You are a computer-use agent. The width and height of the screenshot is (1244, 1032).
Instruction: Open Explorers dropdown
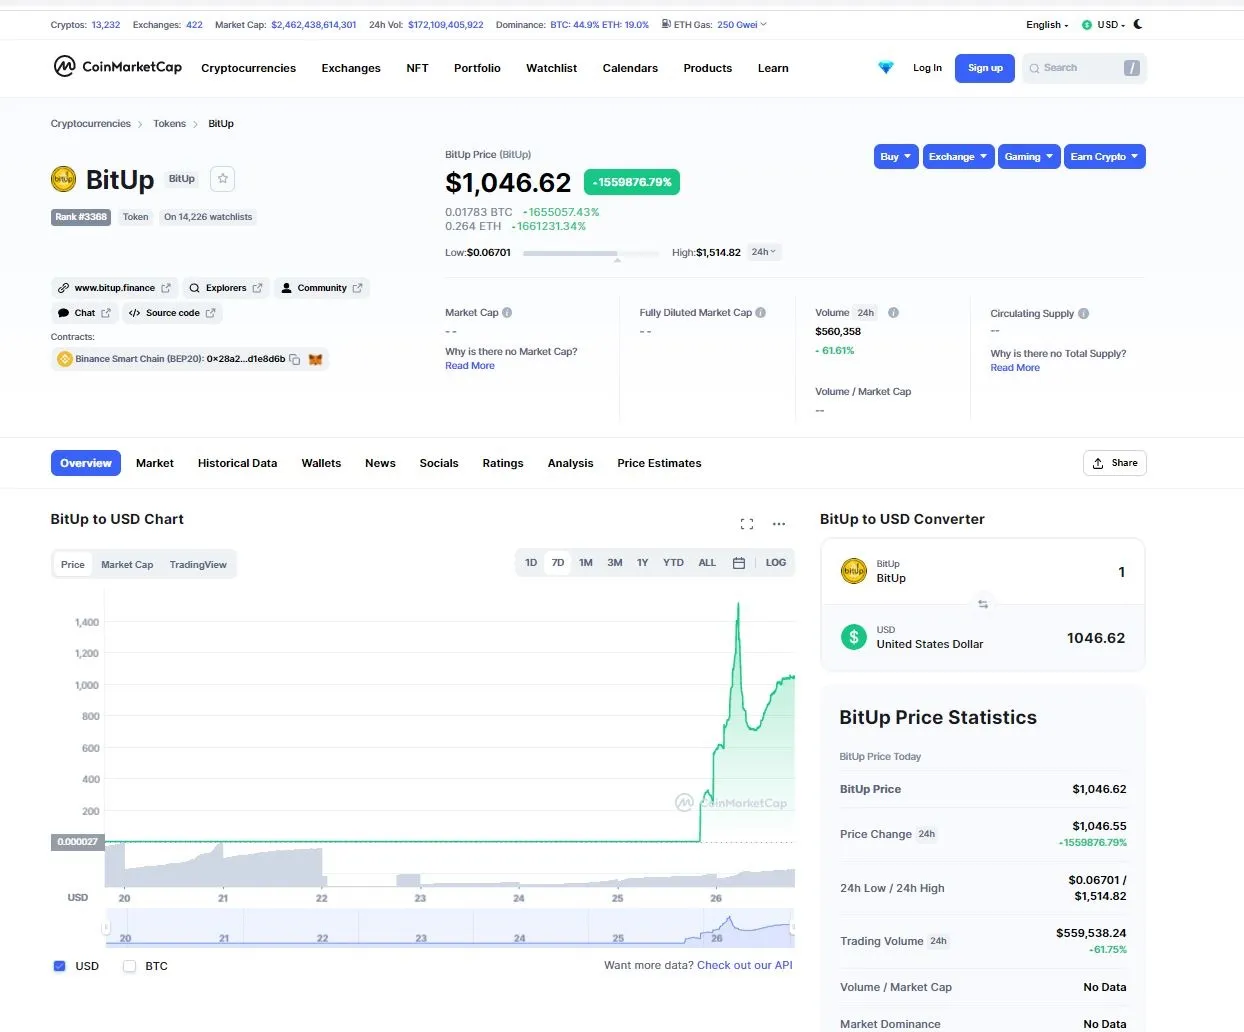pos(225,288)
